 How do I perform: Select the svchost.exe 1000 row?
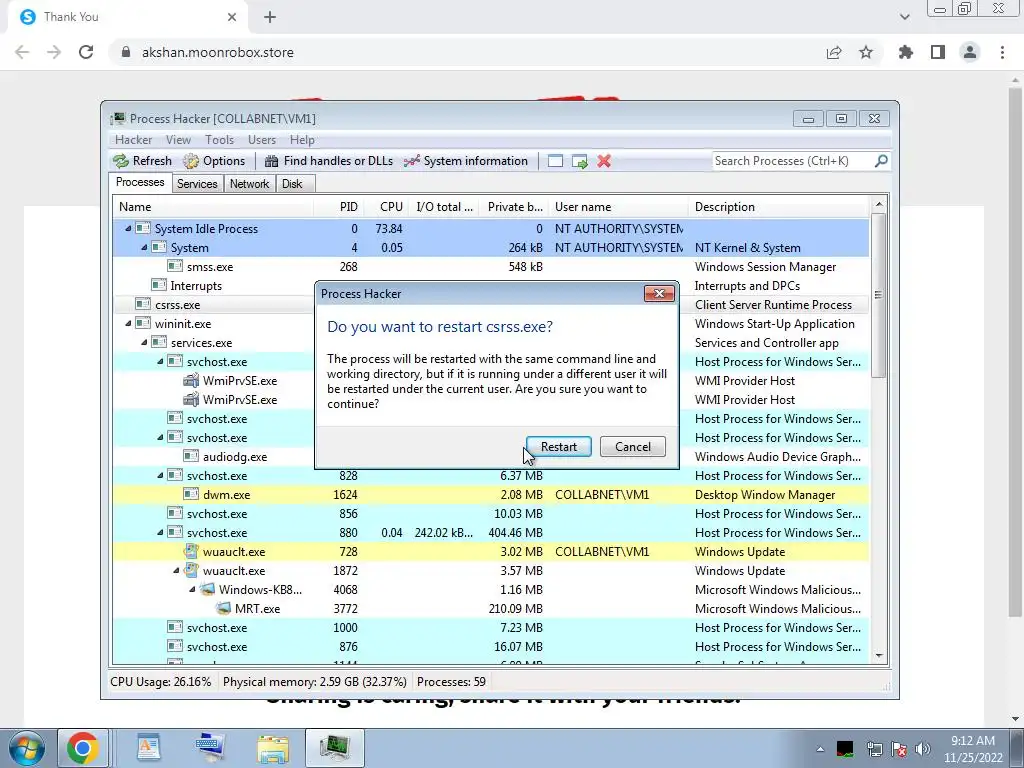coord(491,628)
